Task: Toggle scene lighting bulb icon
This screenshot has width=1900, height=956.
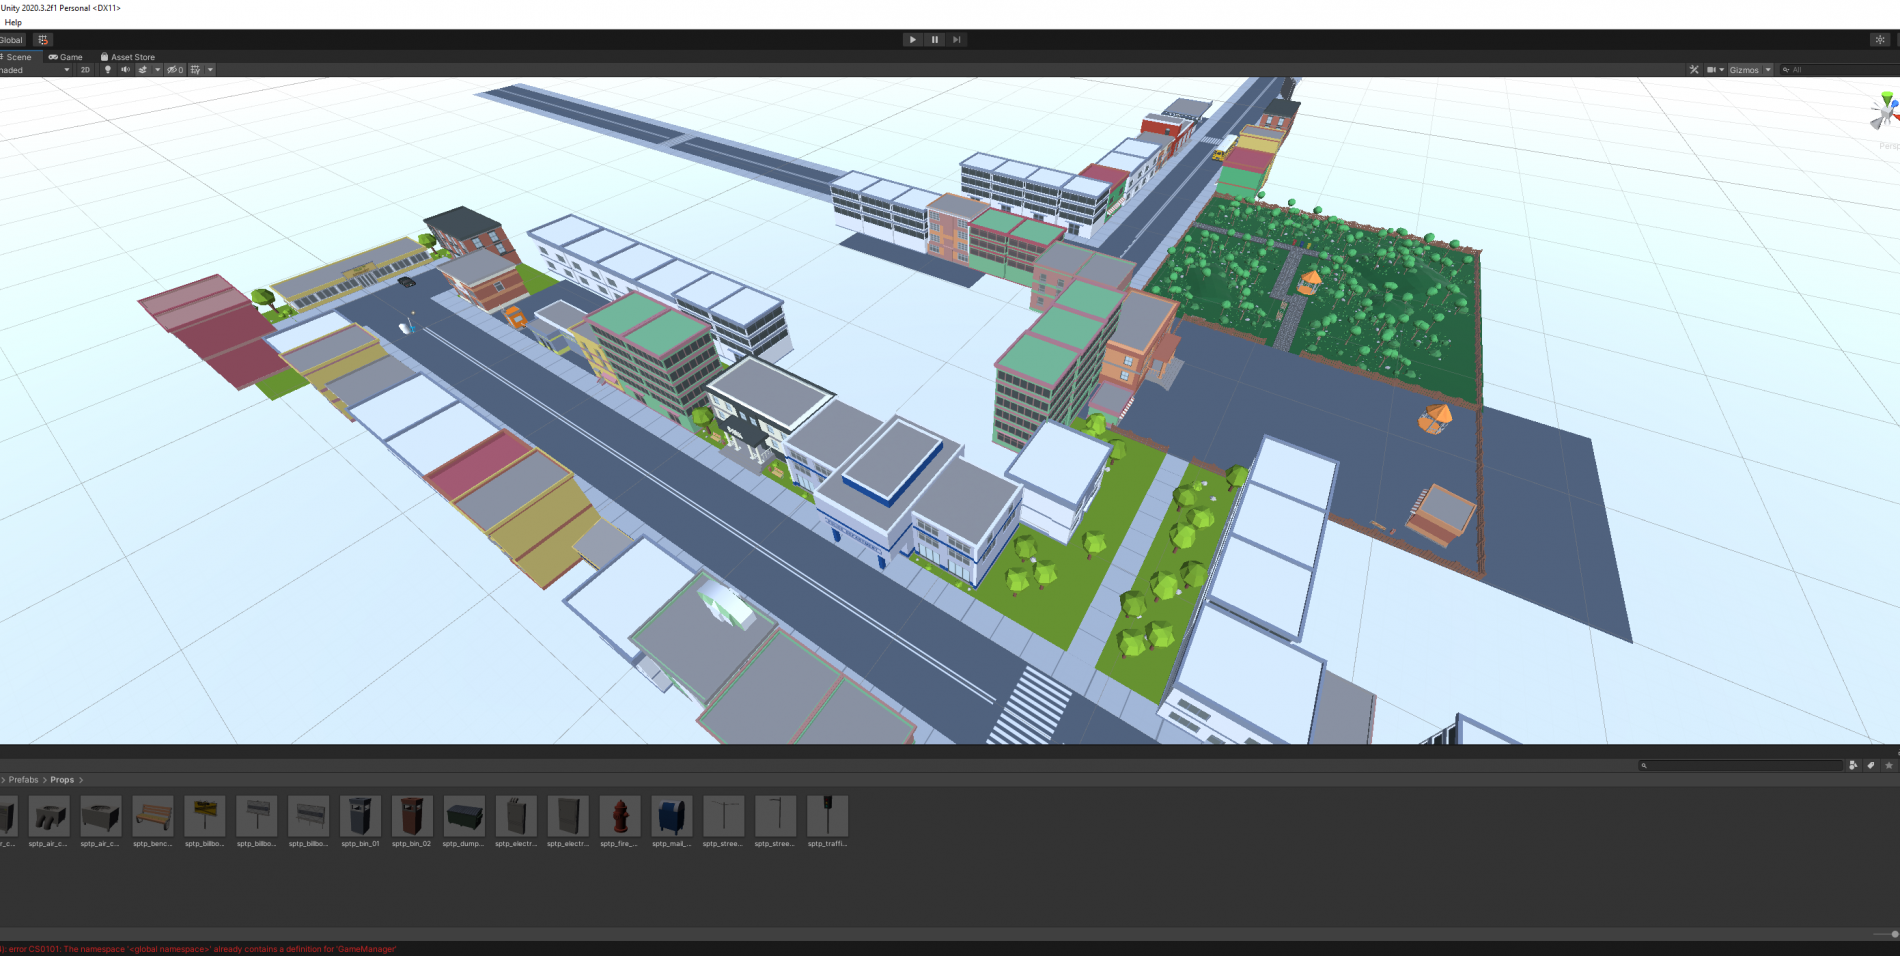Action: pos(108,70)
